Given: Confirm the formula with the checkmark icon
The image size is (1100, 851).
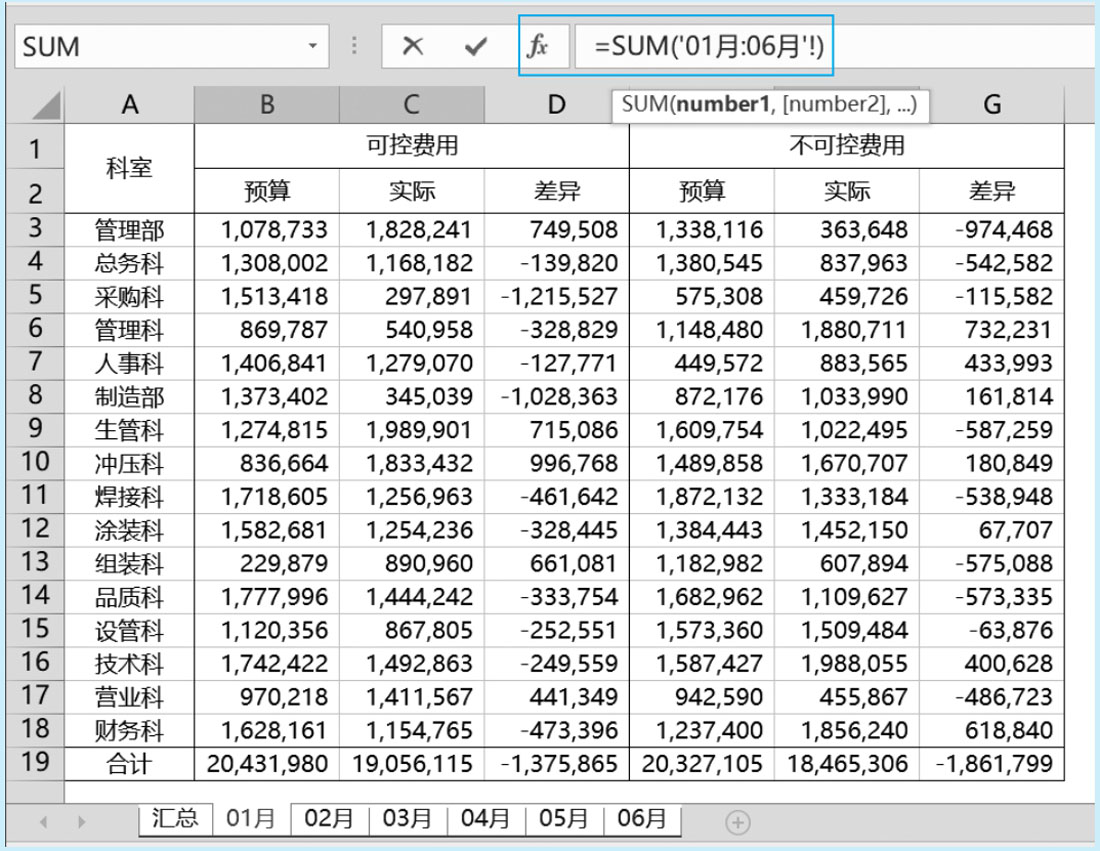Looking at the screenshot, I should (x=476, y=46).
